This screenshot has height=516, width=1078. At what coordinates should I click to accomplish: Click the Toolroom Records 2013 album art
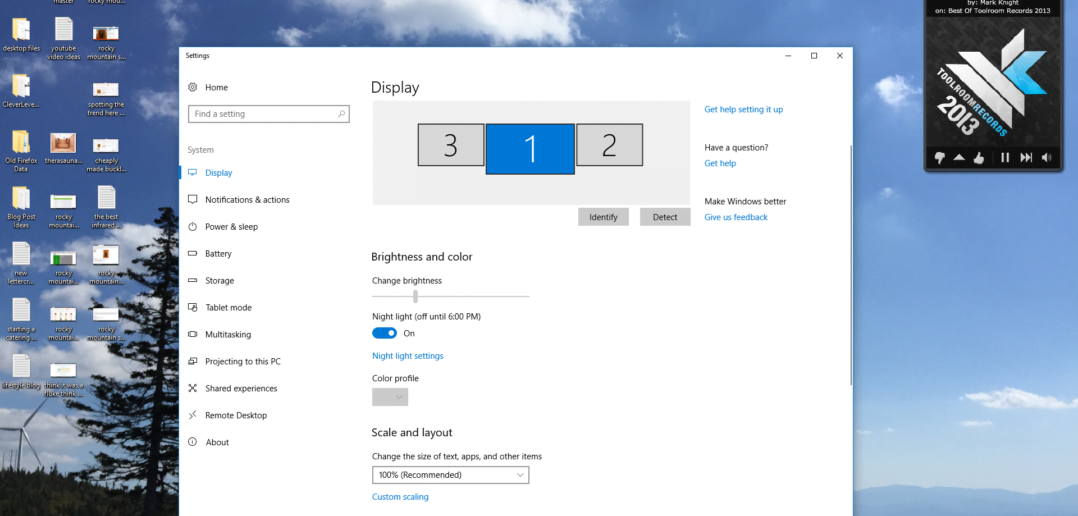pyautogui.click(x=994, y=82)
